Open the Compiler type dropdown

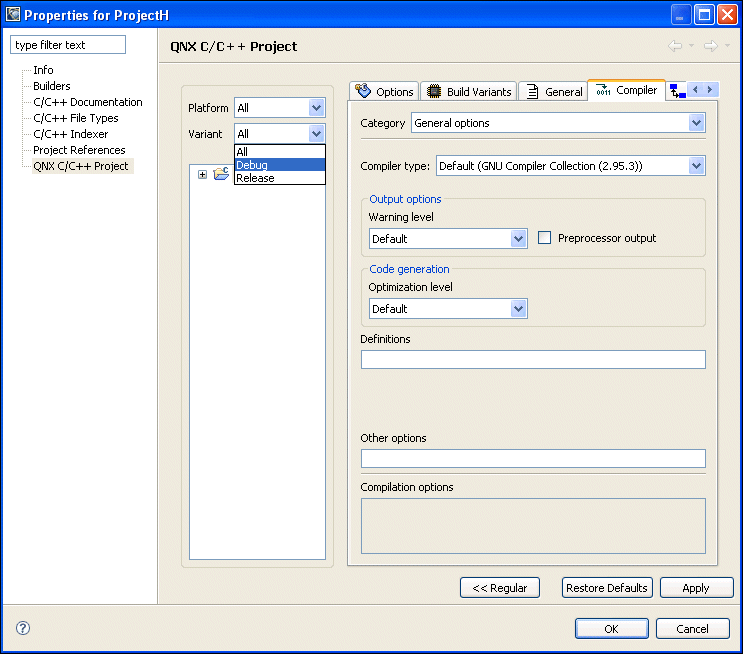(696, 166)
